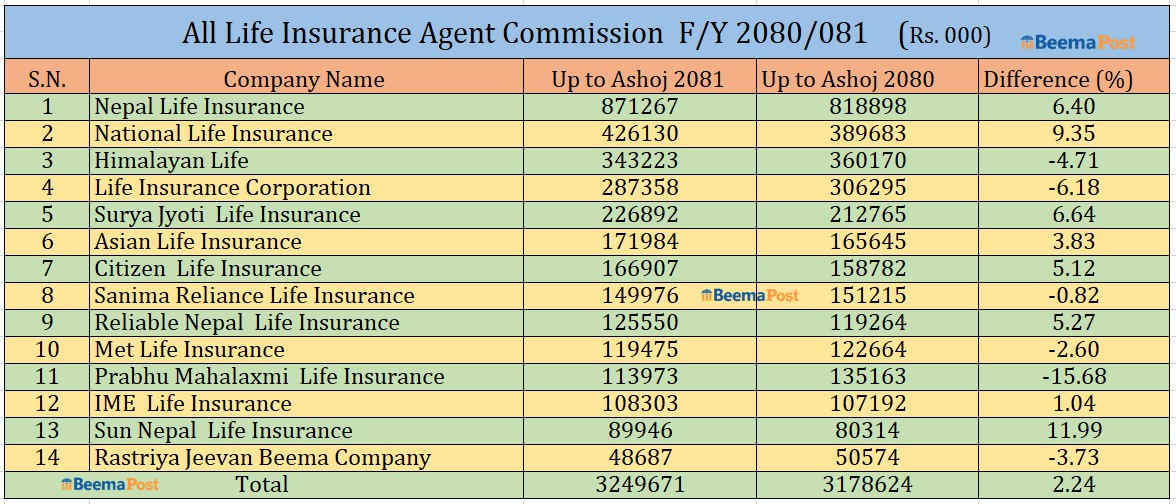
Task: Click the BeemaPost watermark in Sanima Reliance row
Action: pyautogui.click(x=750, y=296)
